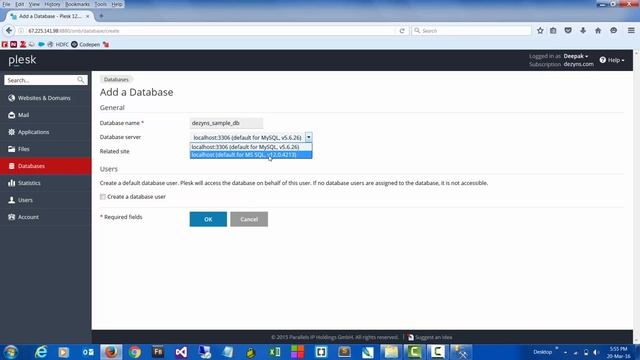Viewport: 640px width, 360px height.
Task: Go to Firefox home page icon
Action: [x=598, y=31]
